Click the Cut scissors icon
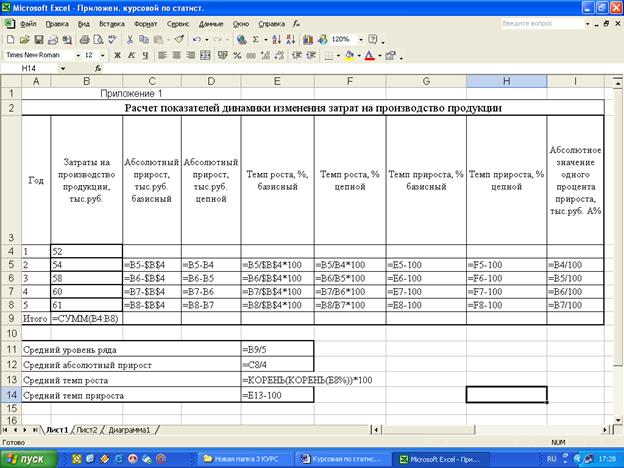 [130, 39]
